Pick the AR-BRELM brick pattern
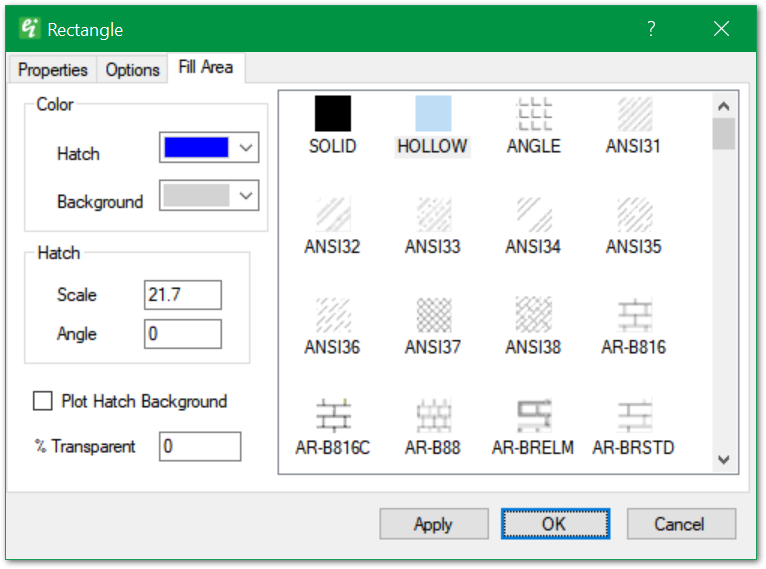The width and height of the screenshot is (766, 569). click(x=533, y=427)
